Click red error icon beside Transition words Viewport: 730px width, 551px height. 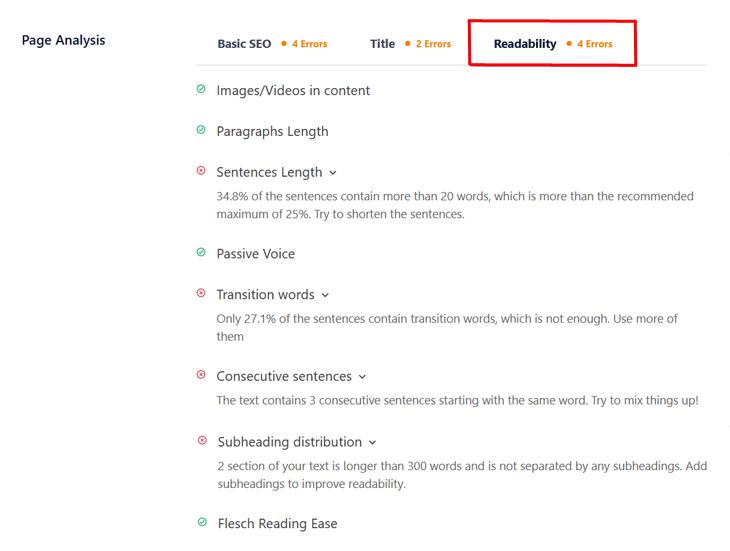[201, 293]
